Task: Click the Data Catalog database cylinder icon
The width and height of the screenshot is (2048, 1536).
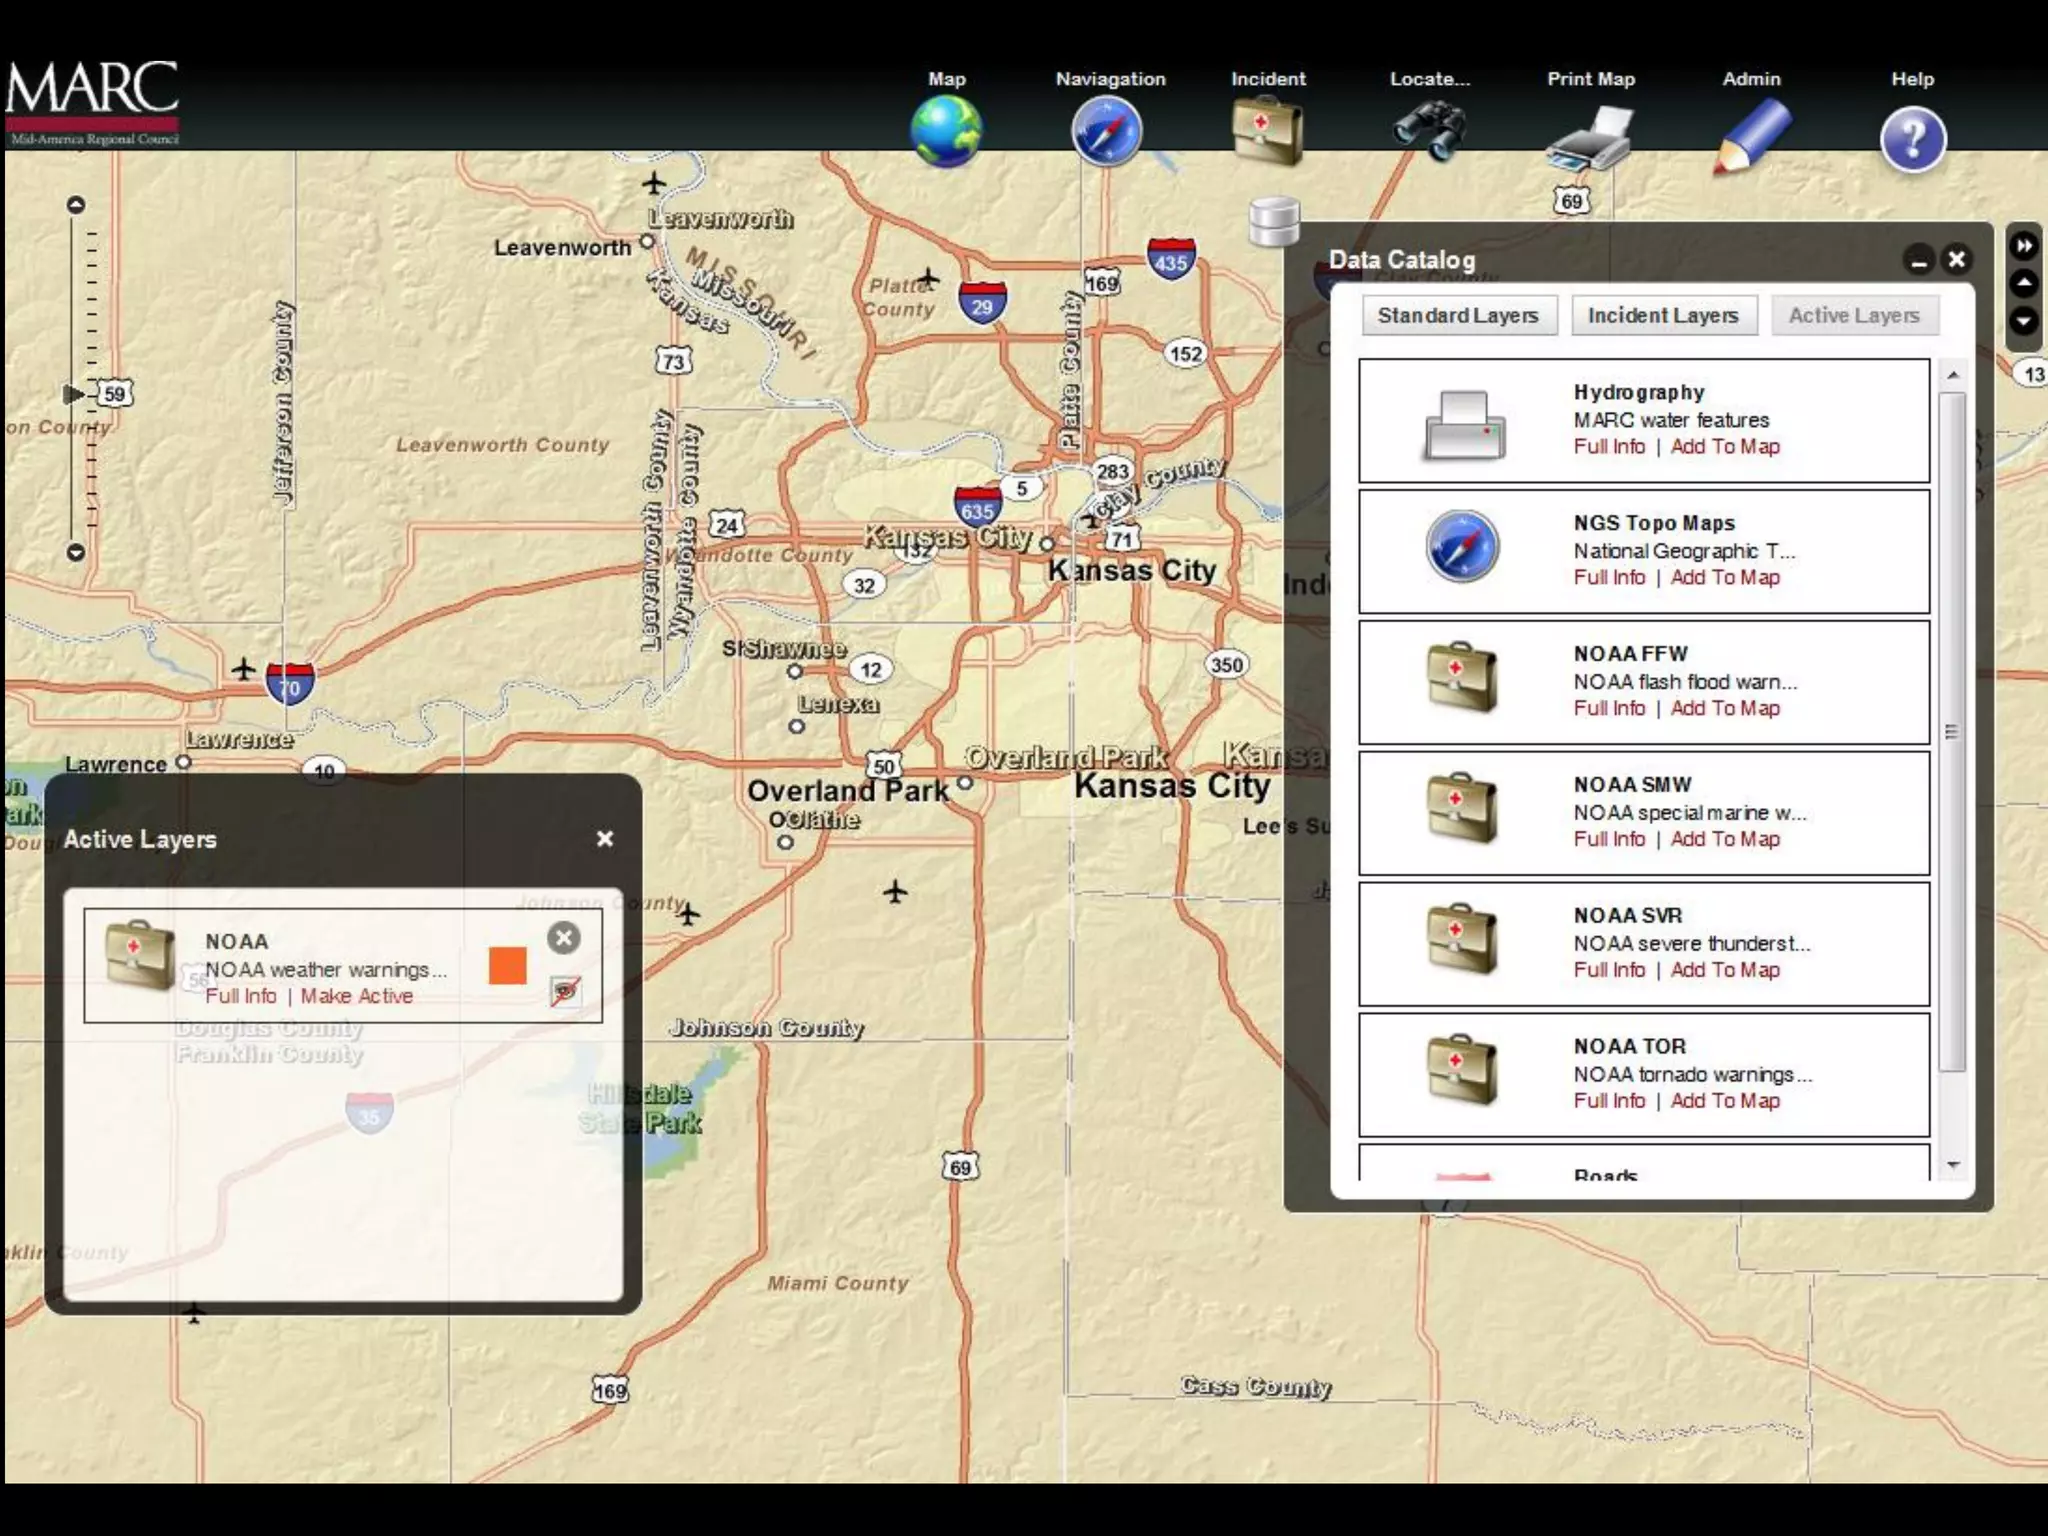Action: click(1275, 221)
